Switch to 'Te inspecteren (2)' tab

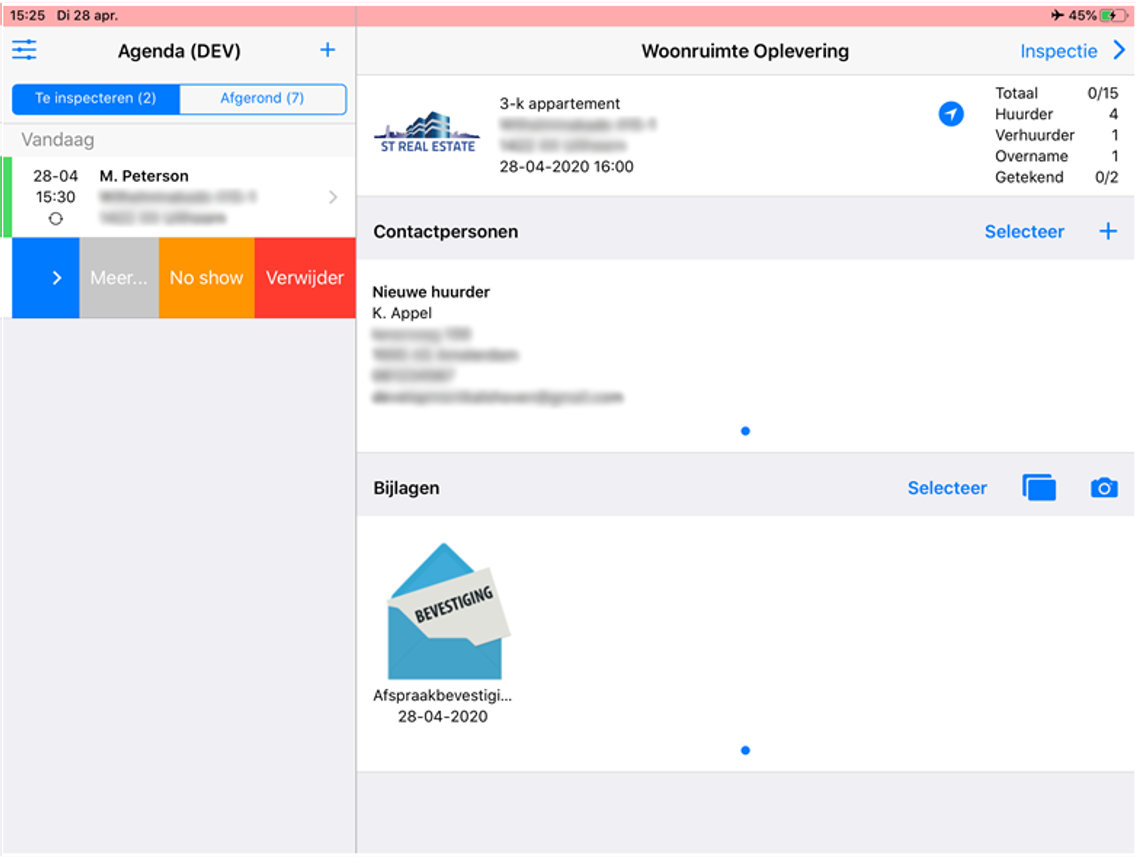tap(96, 99)
